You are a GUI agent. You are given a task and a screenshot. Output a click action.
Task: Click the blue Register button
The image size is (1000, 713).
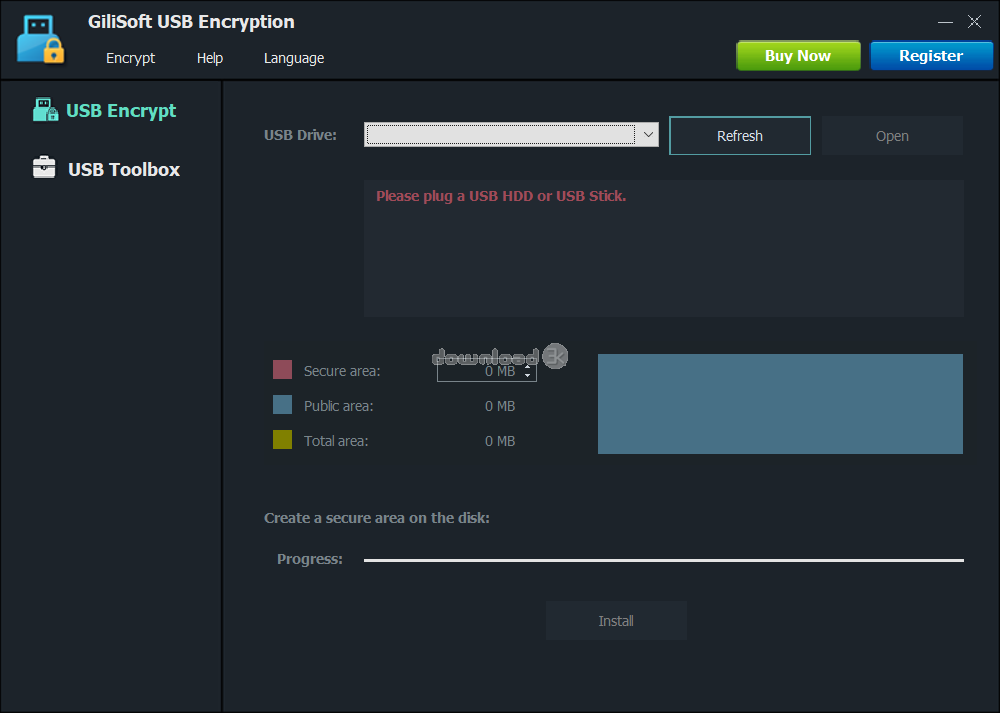931,55
